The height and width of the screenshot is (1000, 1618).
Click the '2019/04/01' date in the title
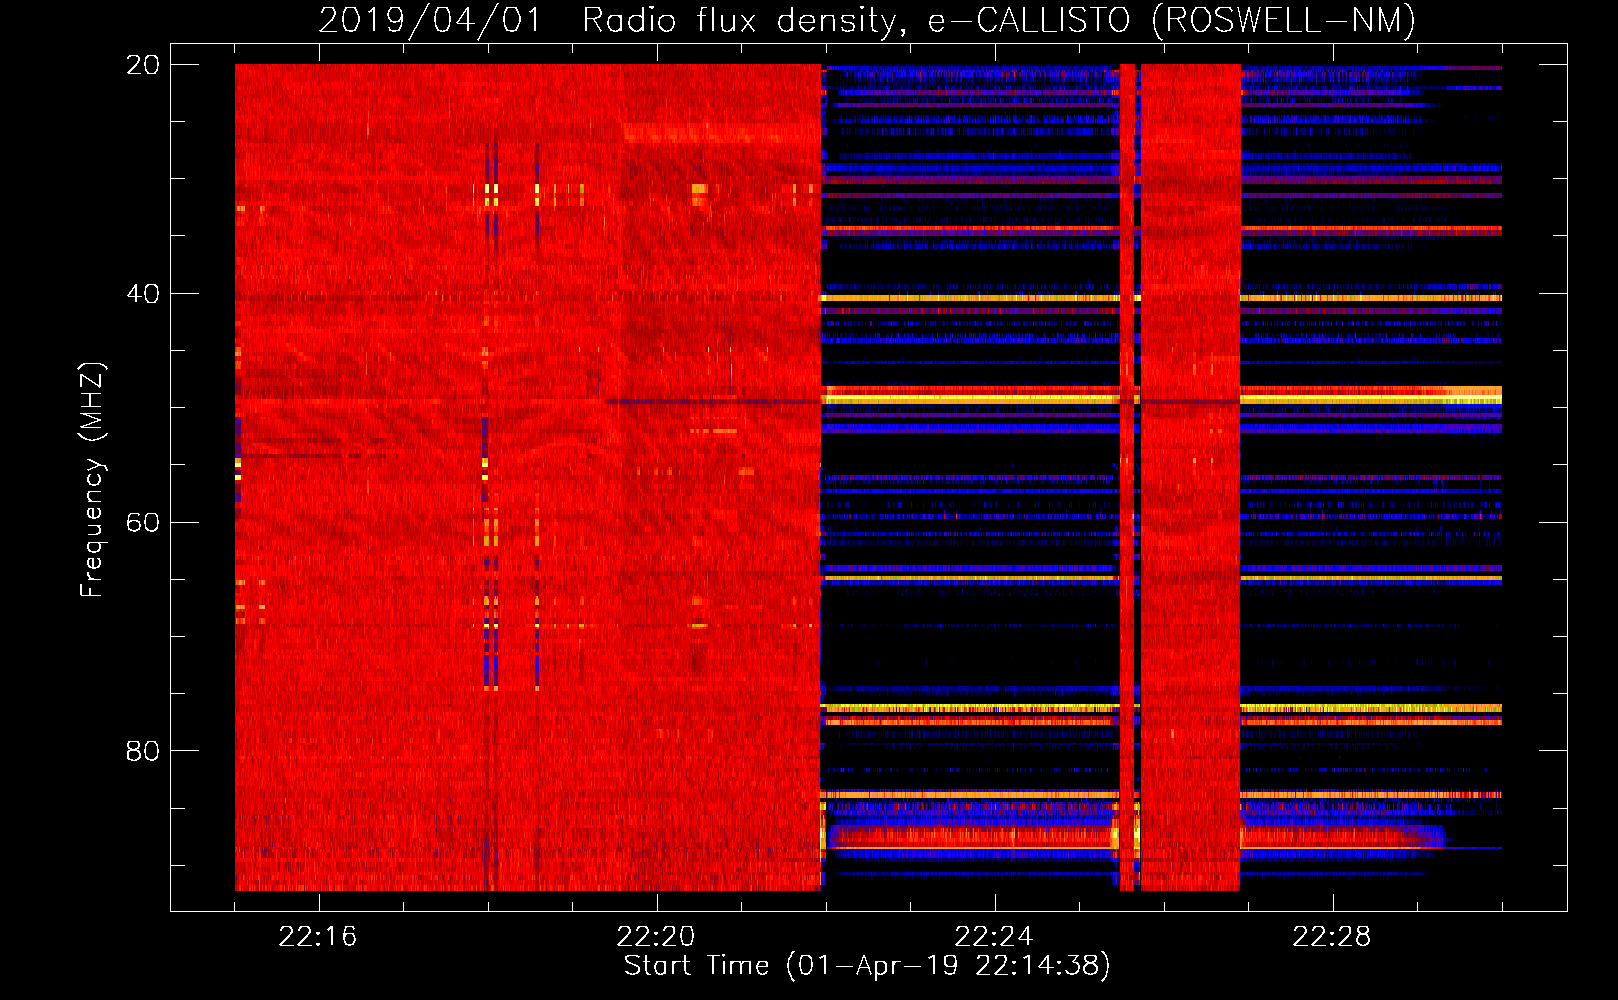coord(430,20)
